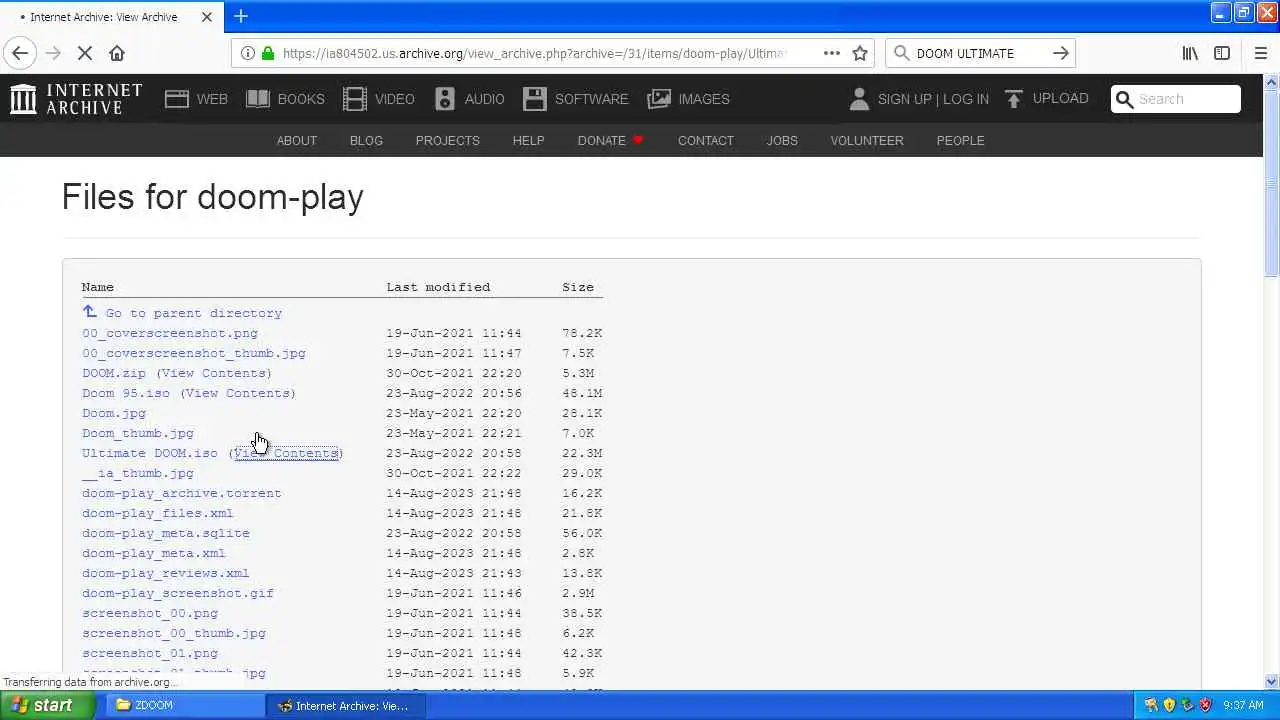The width and height of the screenshot is (1280, 720).
Task: Click the DONATE link
Action: pyautogui.click(x=610, y=140)
